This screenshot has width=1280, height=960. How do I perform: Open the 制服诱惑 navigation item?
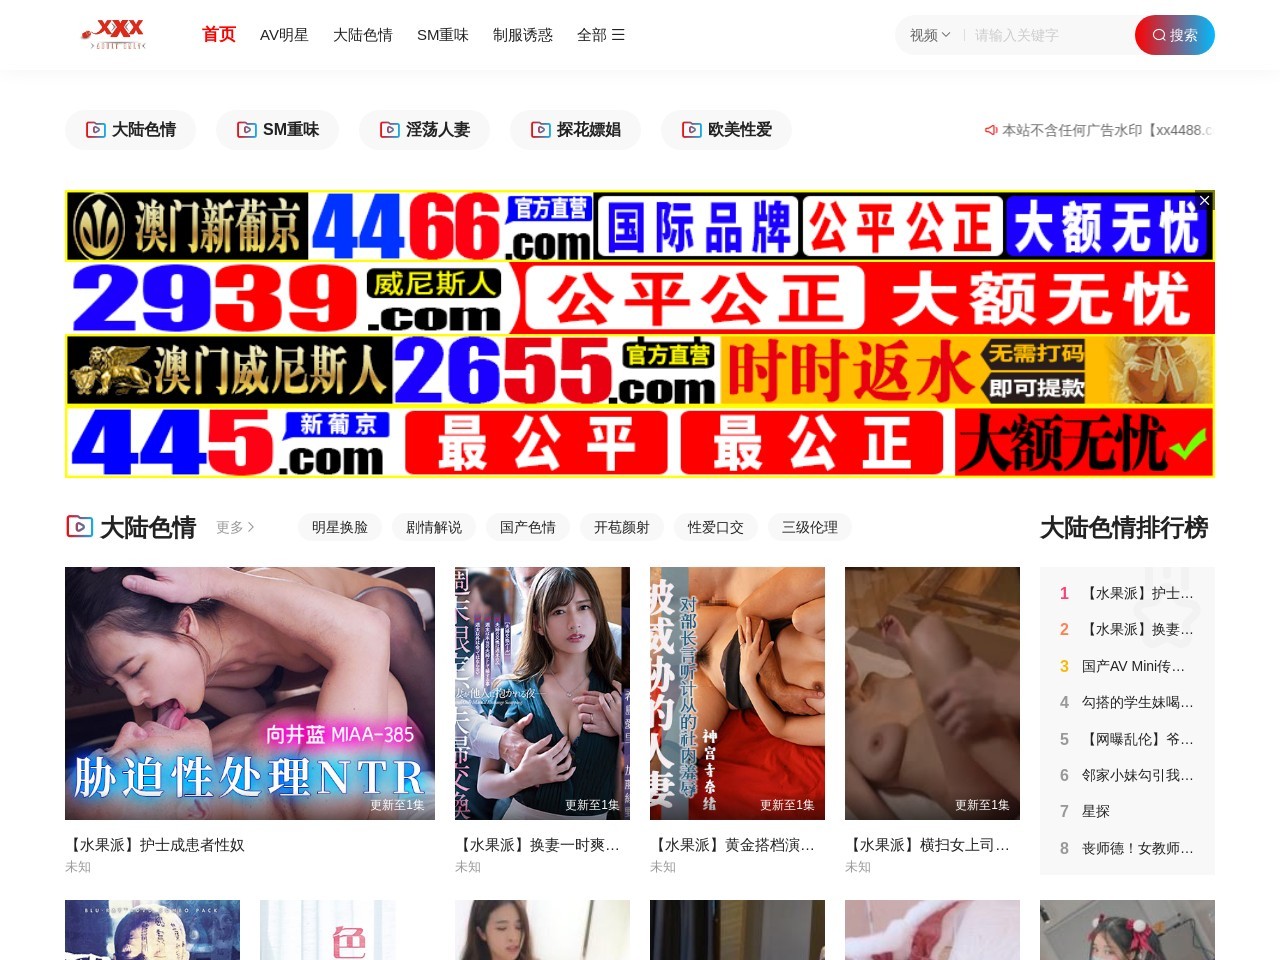(523, 34)
